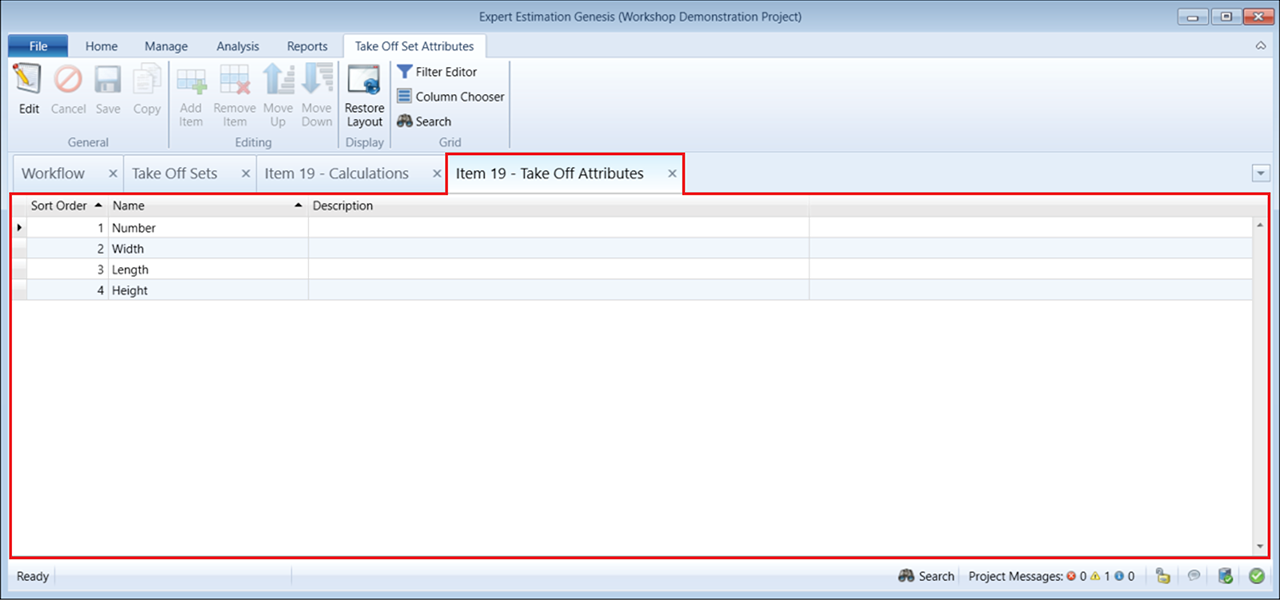Switch to the Analysis ribbon tab
This screenshot has width=1280, height=600.
(237, 46)
